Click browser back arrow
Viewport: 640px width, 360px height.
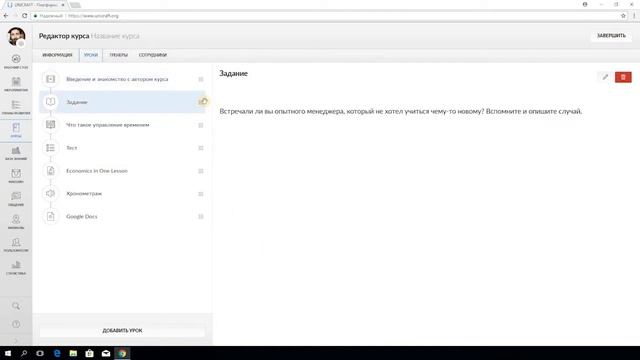point(6,16)
